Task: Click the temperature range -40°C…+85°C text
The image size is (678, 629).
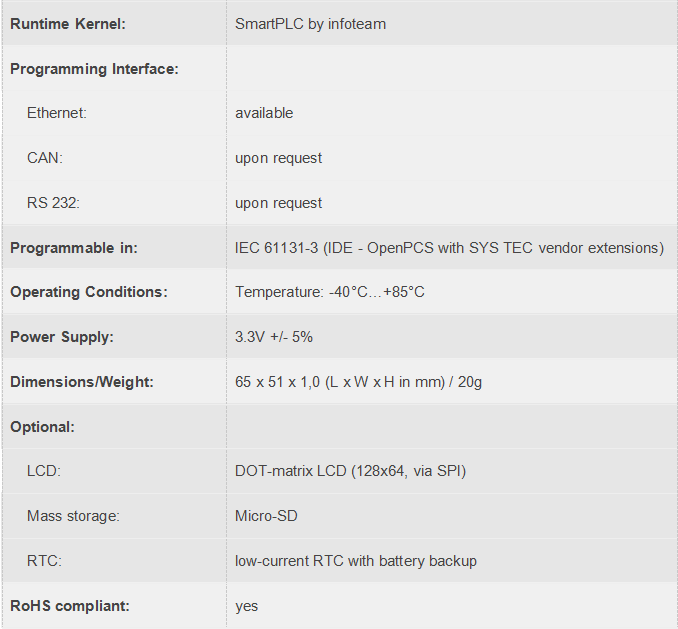Action: coord(330,292)
